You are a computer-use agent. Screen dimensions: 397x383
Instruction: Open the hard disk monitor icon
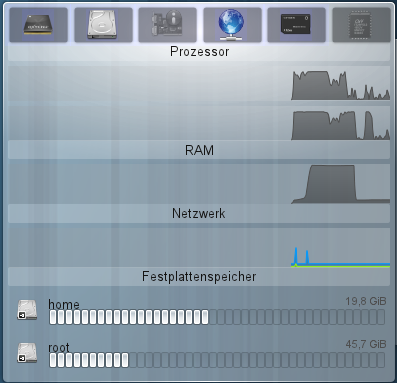103,25
